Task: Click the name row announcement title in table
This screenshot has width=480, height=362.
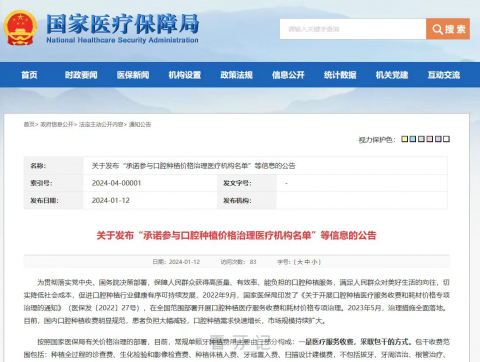Action: pyautogui.click(x=193, y=166)
